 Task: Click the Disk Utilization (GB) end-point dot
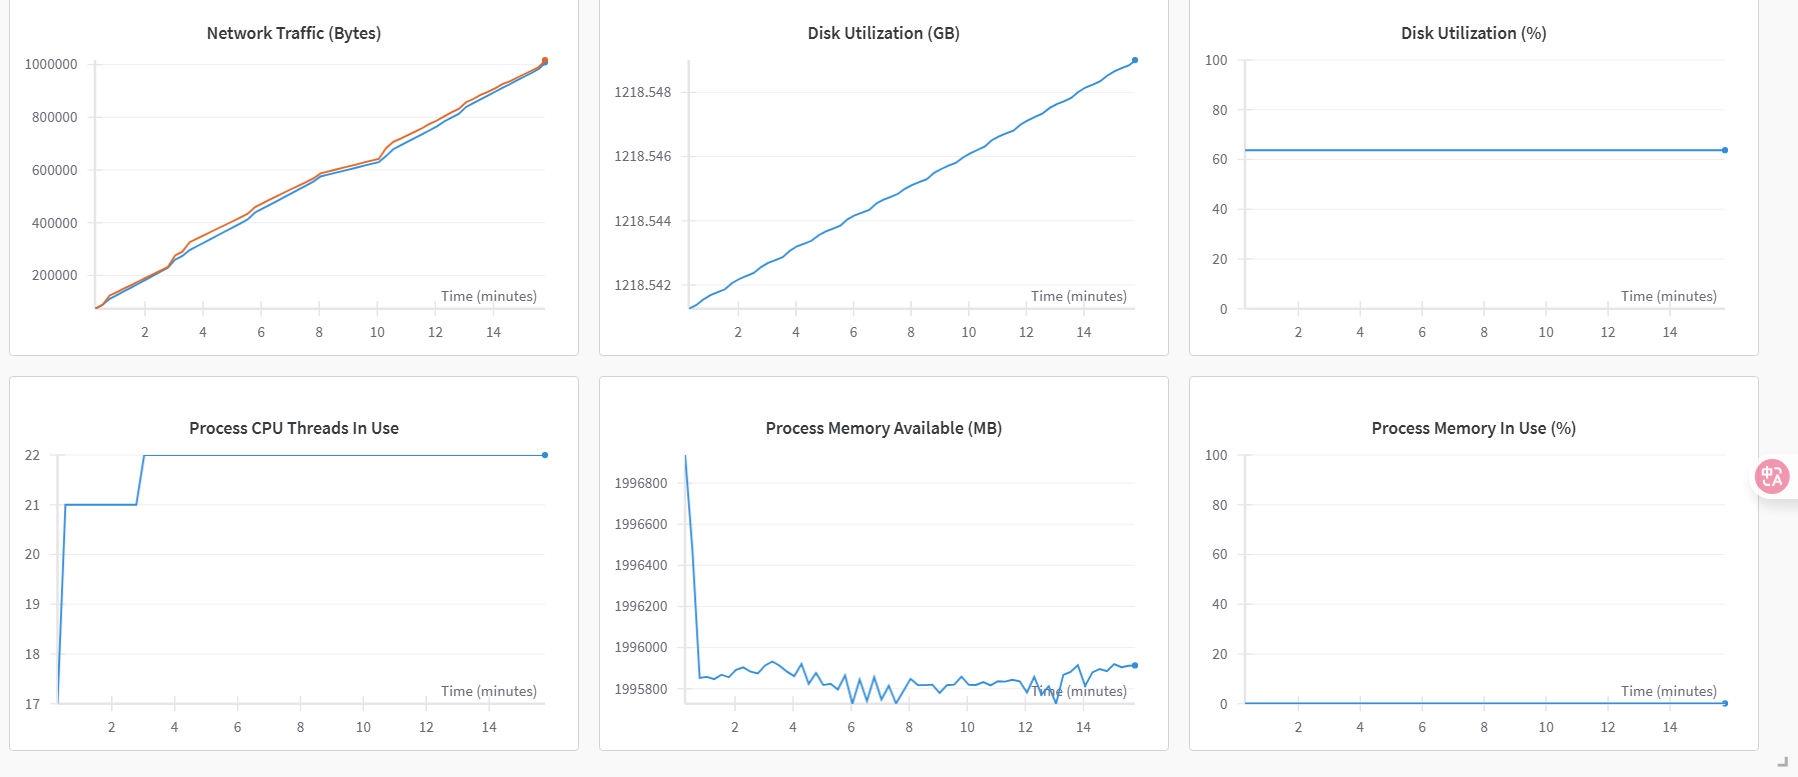1135,60
